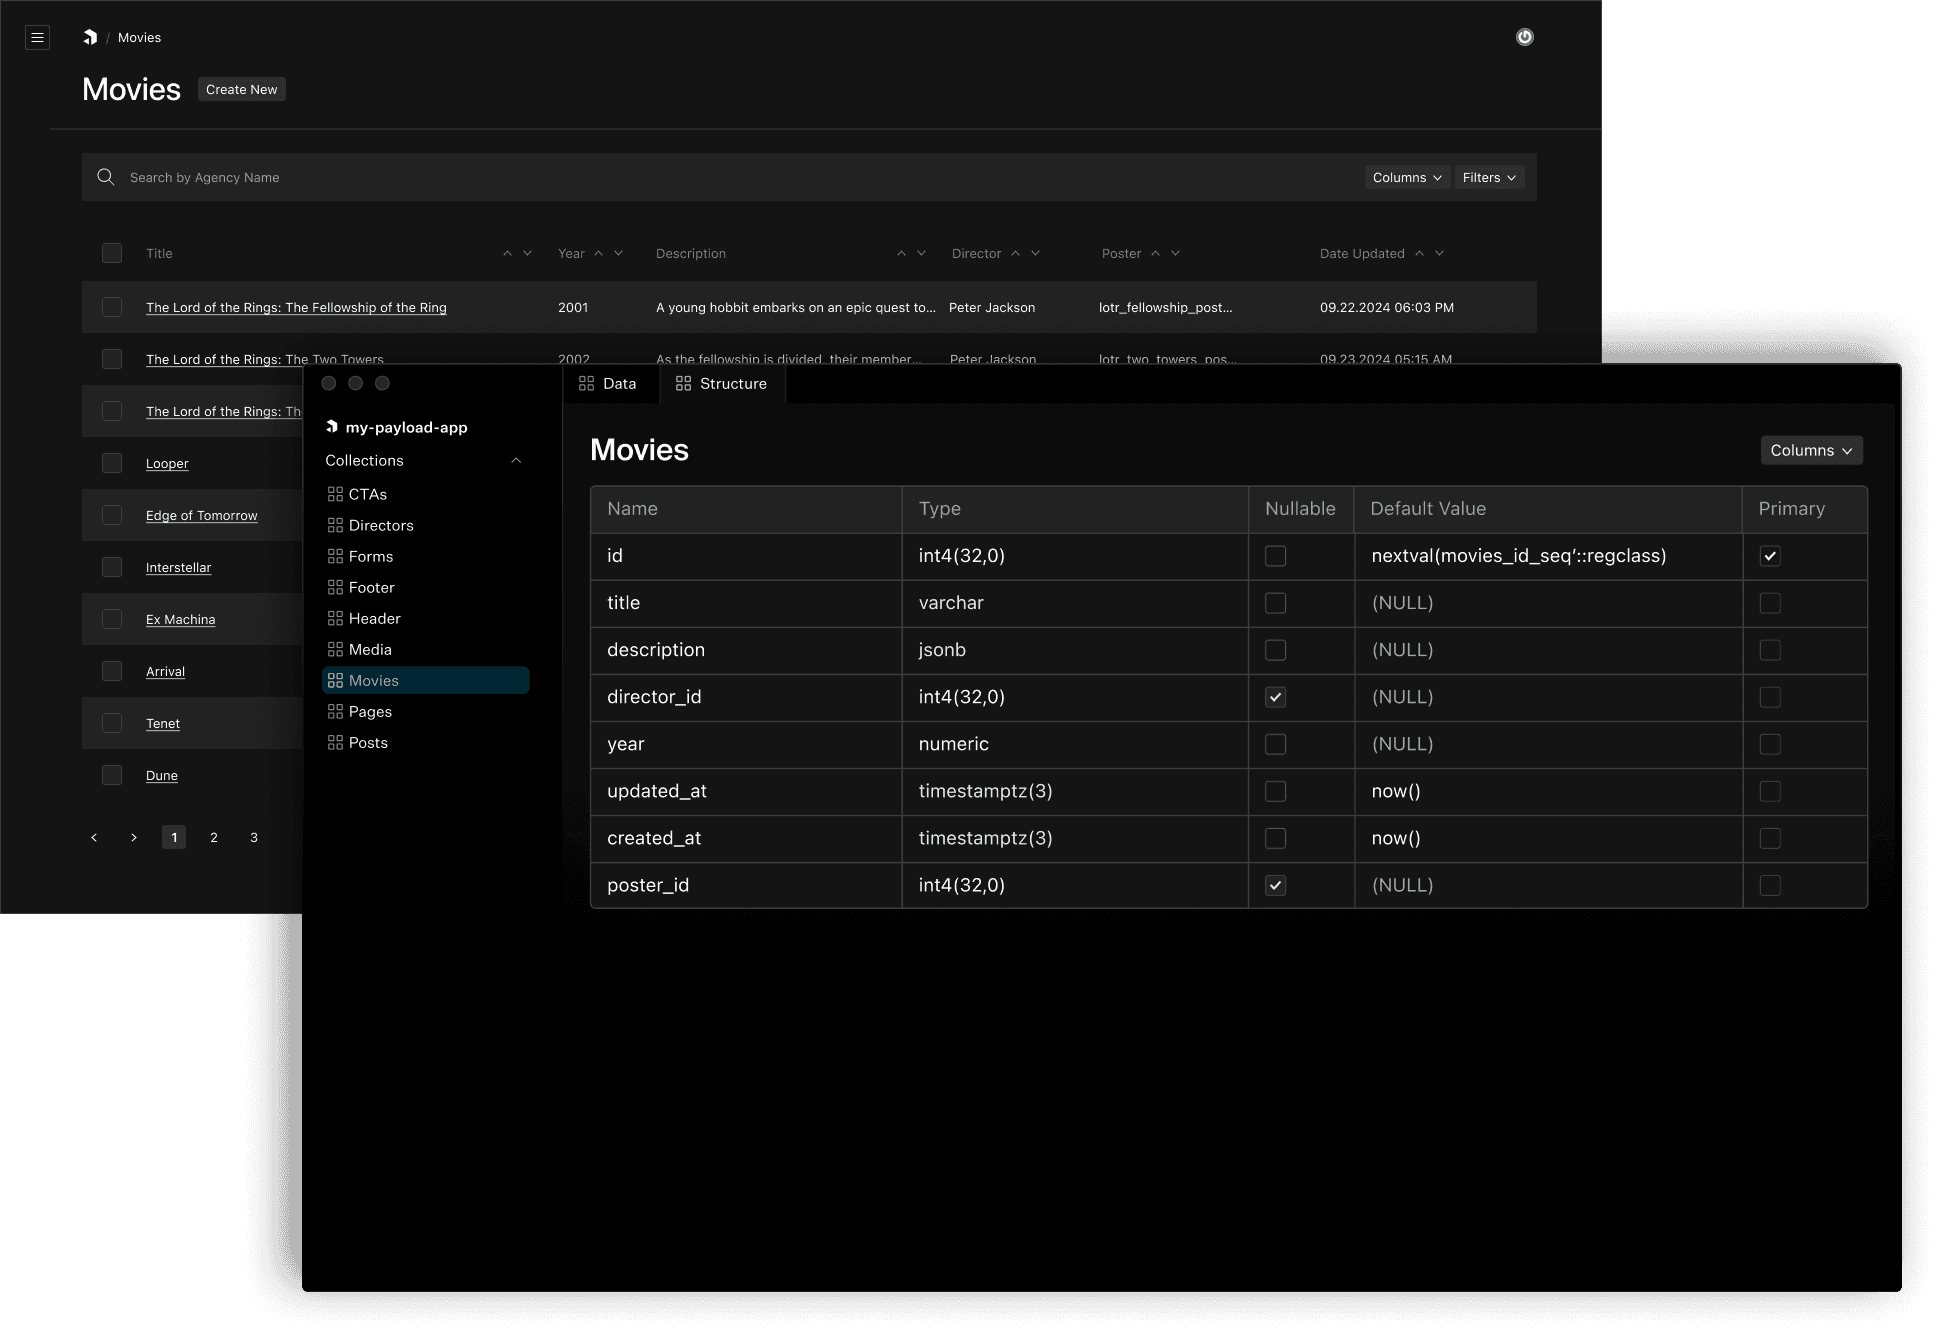The width and height of the screenshot is (1938, 1331).
Task: Uncheck Nullable for poster_id row
Action: [x=1275, y=885]
